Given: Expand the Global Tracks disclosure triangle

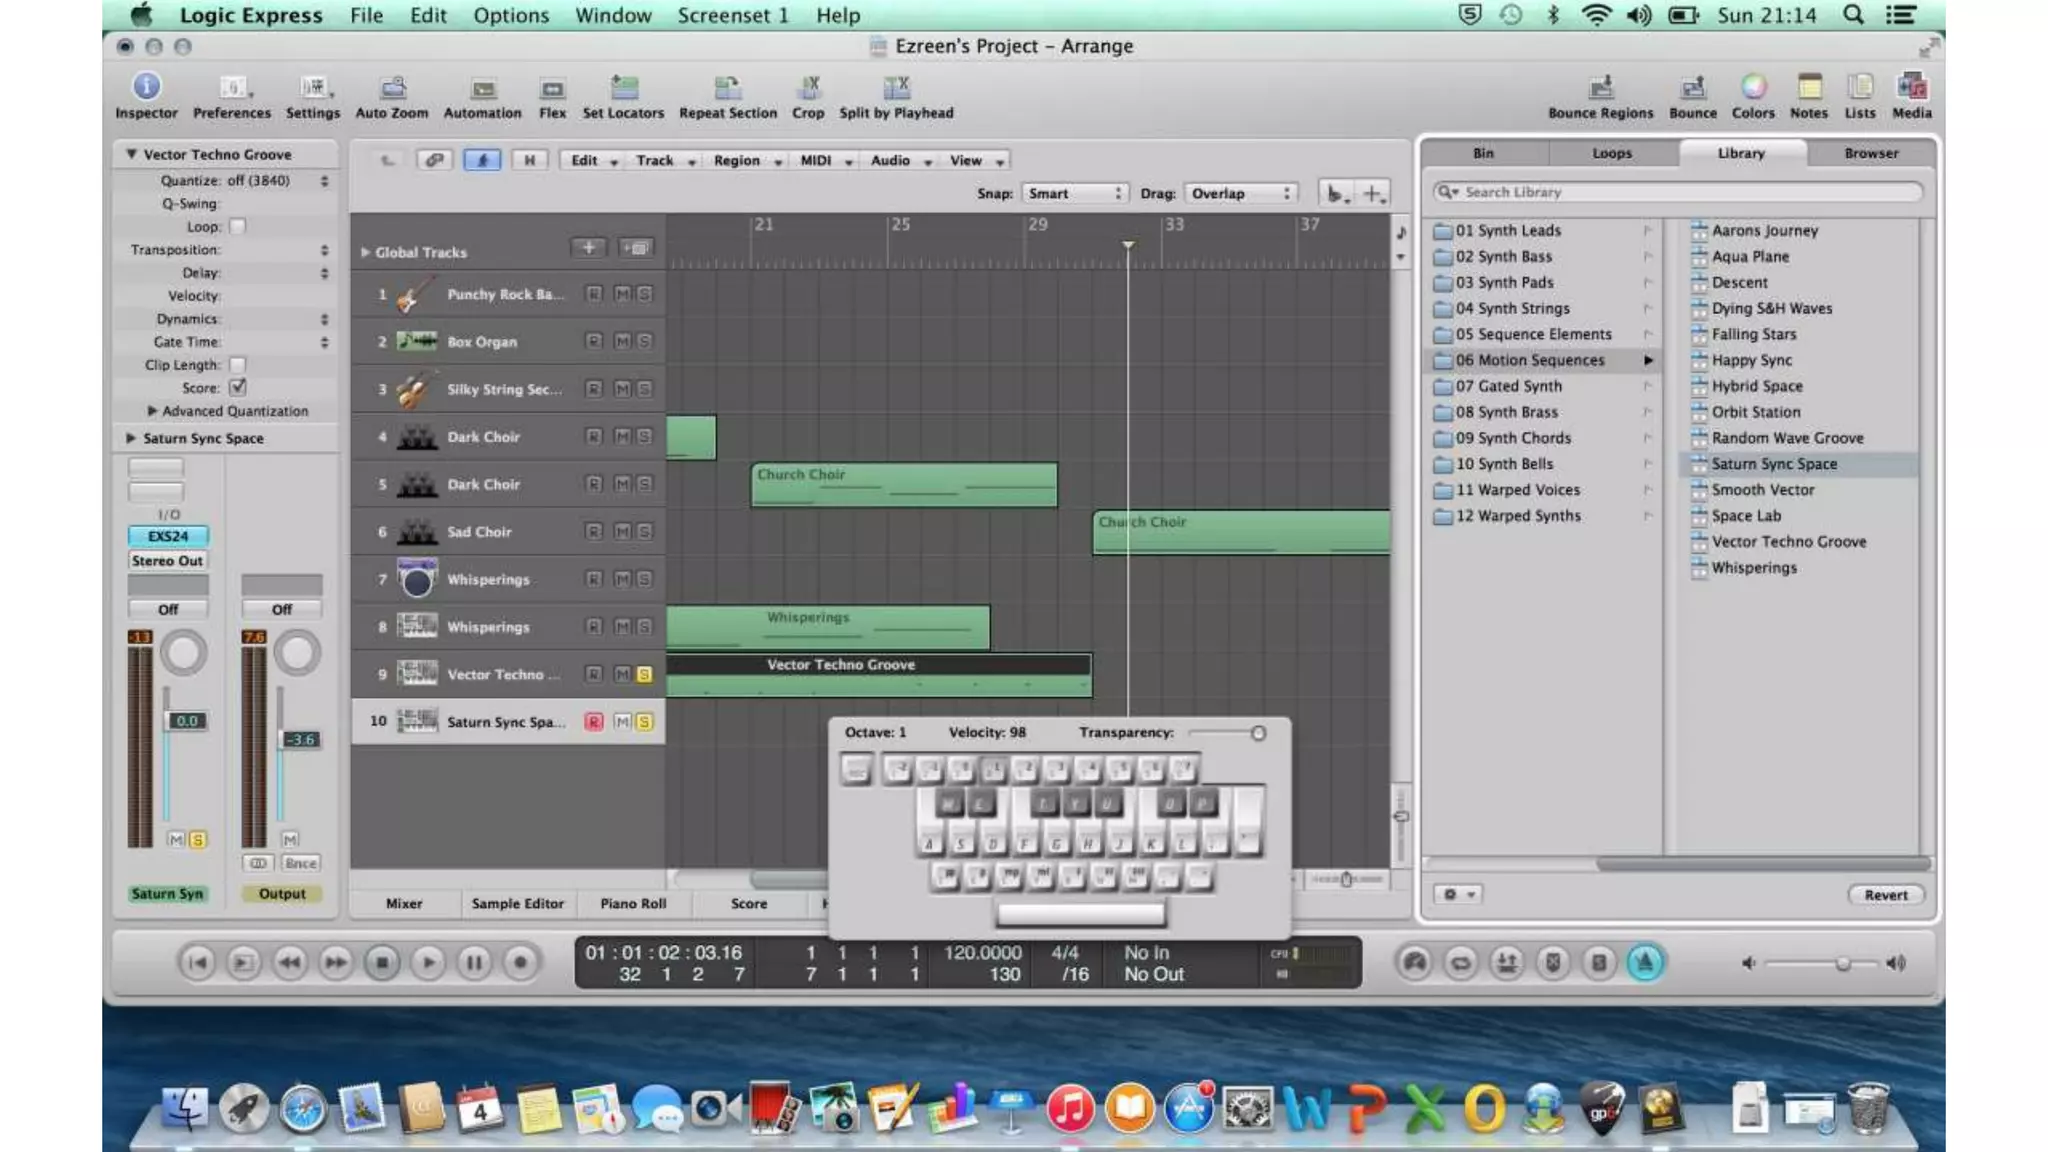Looking at the screenshot, I should 365,252.
